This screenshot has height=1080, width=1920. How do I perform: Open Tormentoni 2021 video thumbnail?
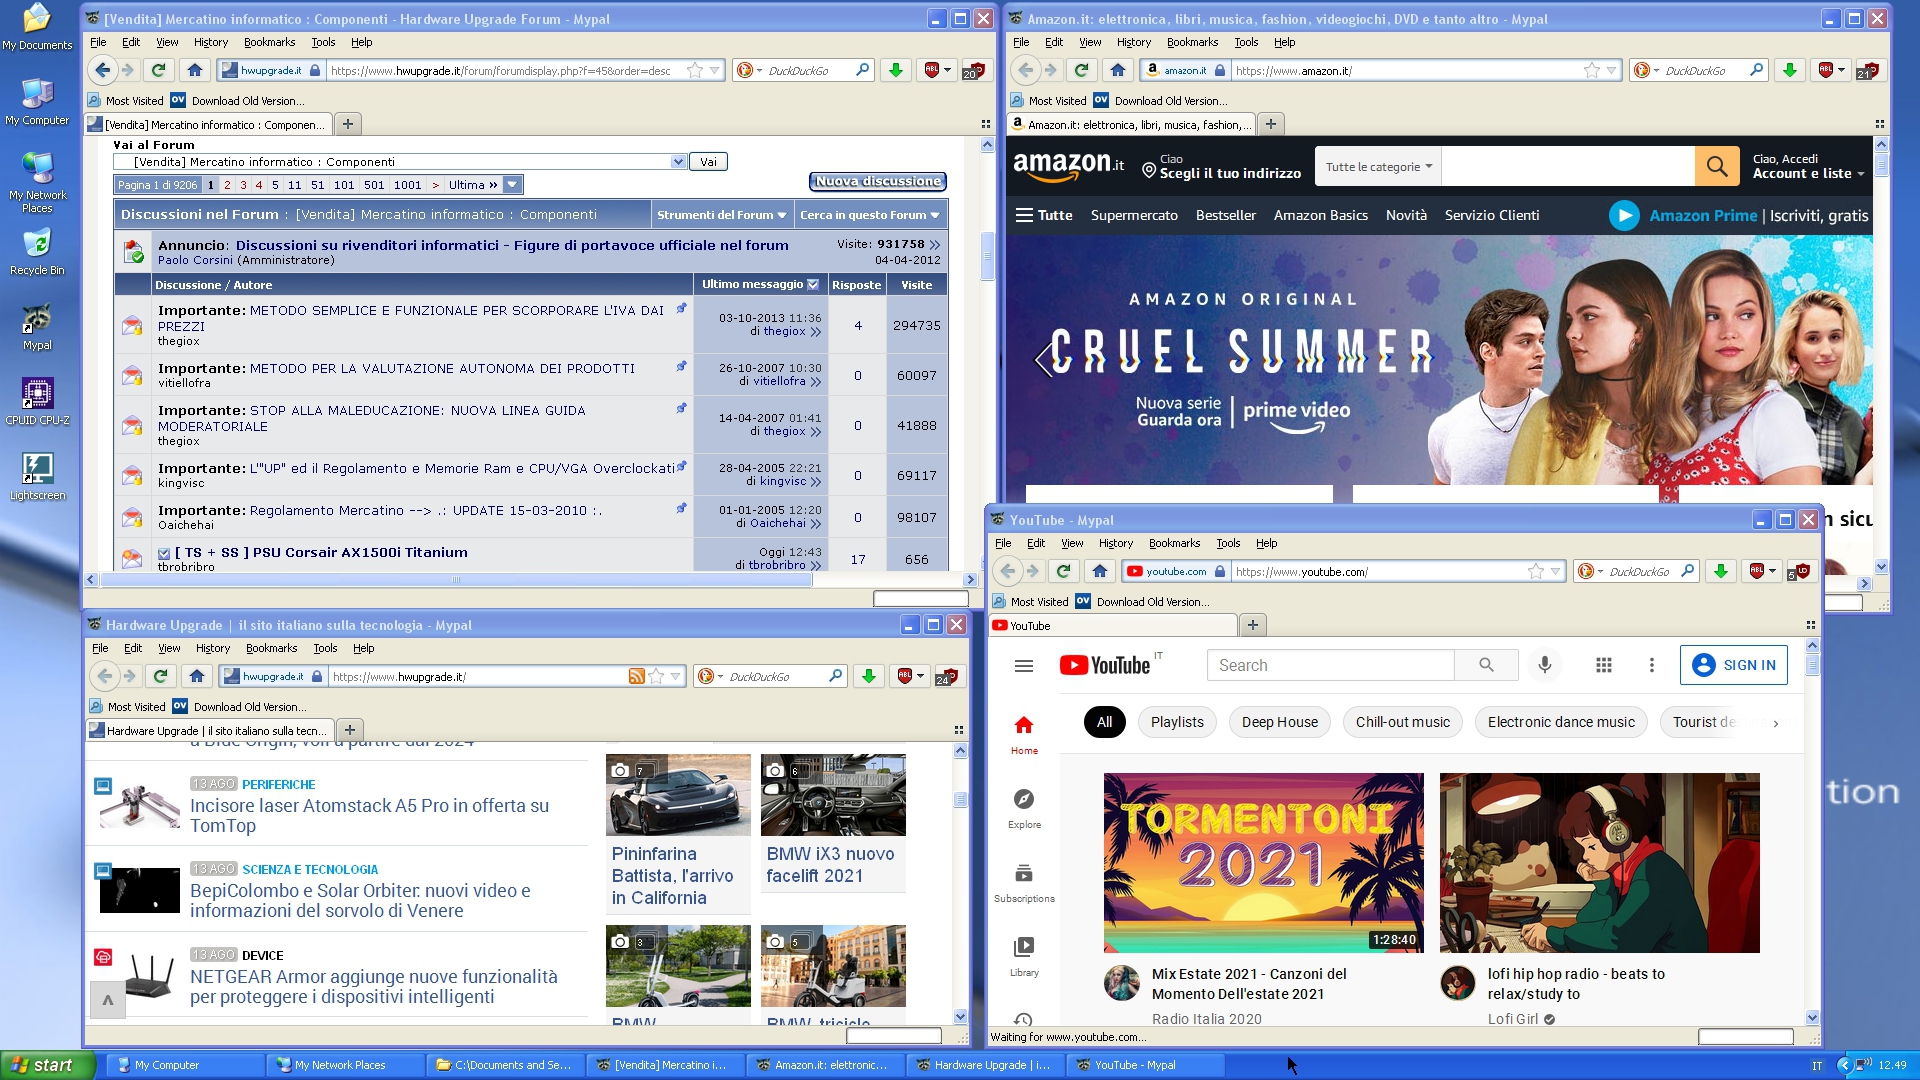[1264, 862]
